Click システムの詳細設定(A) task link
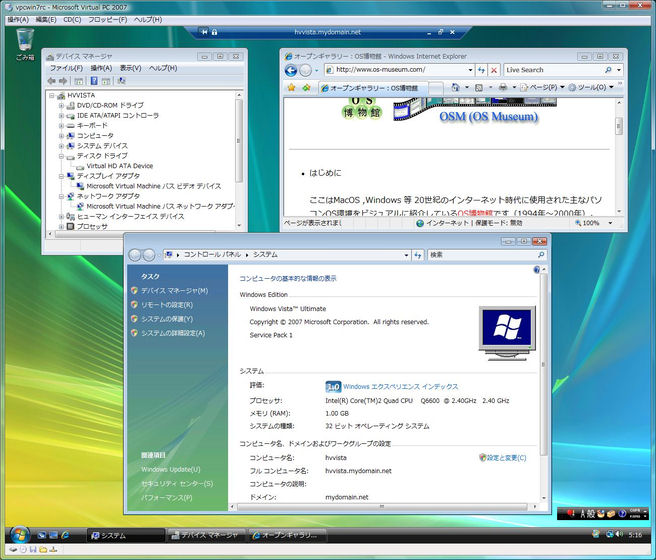Image resolution: width=656 pixels, height=560 pixels. point(173,333)
